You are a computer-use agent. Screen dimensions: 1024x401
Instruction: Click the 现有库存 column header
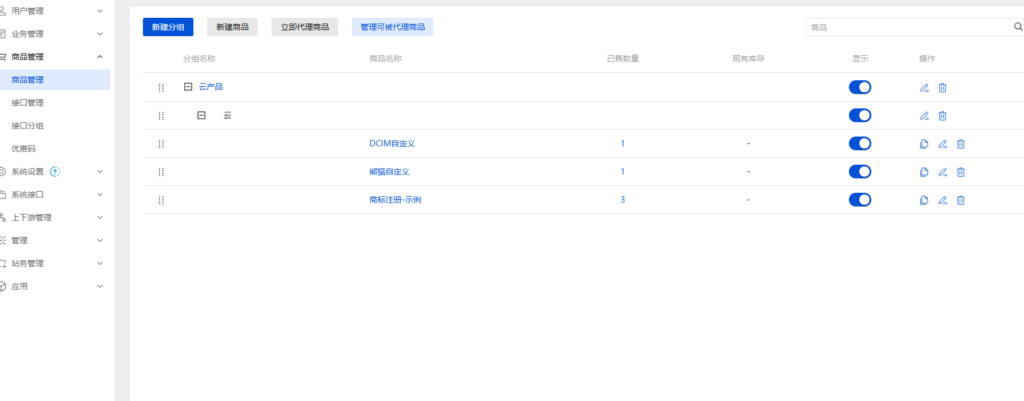[748, 59]
